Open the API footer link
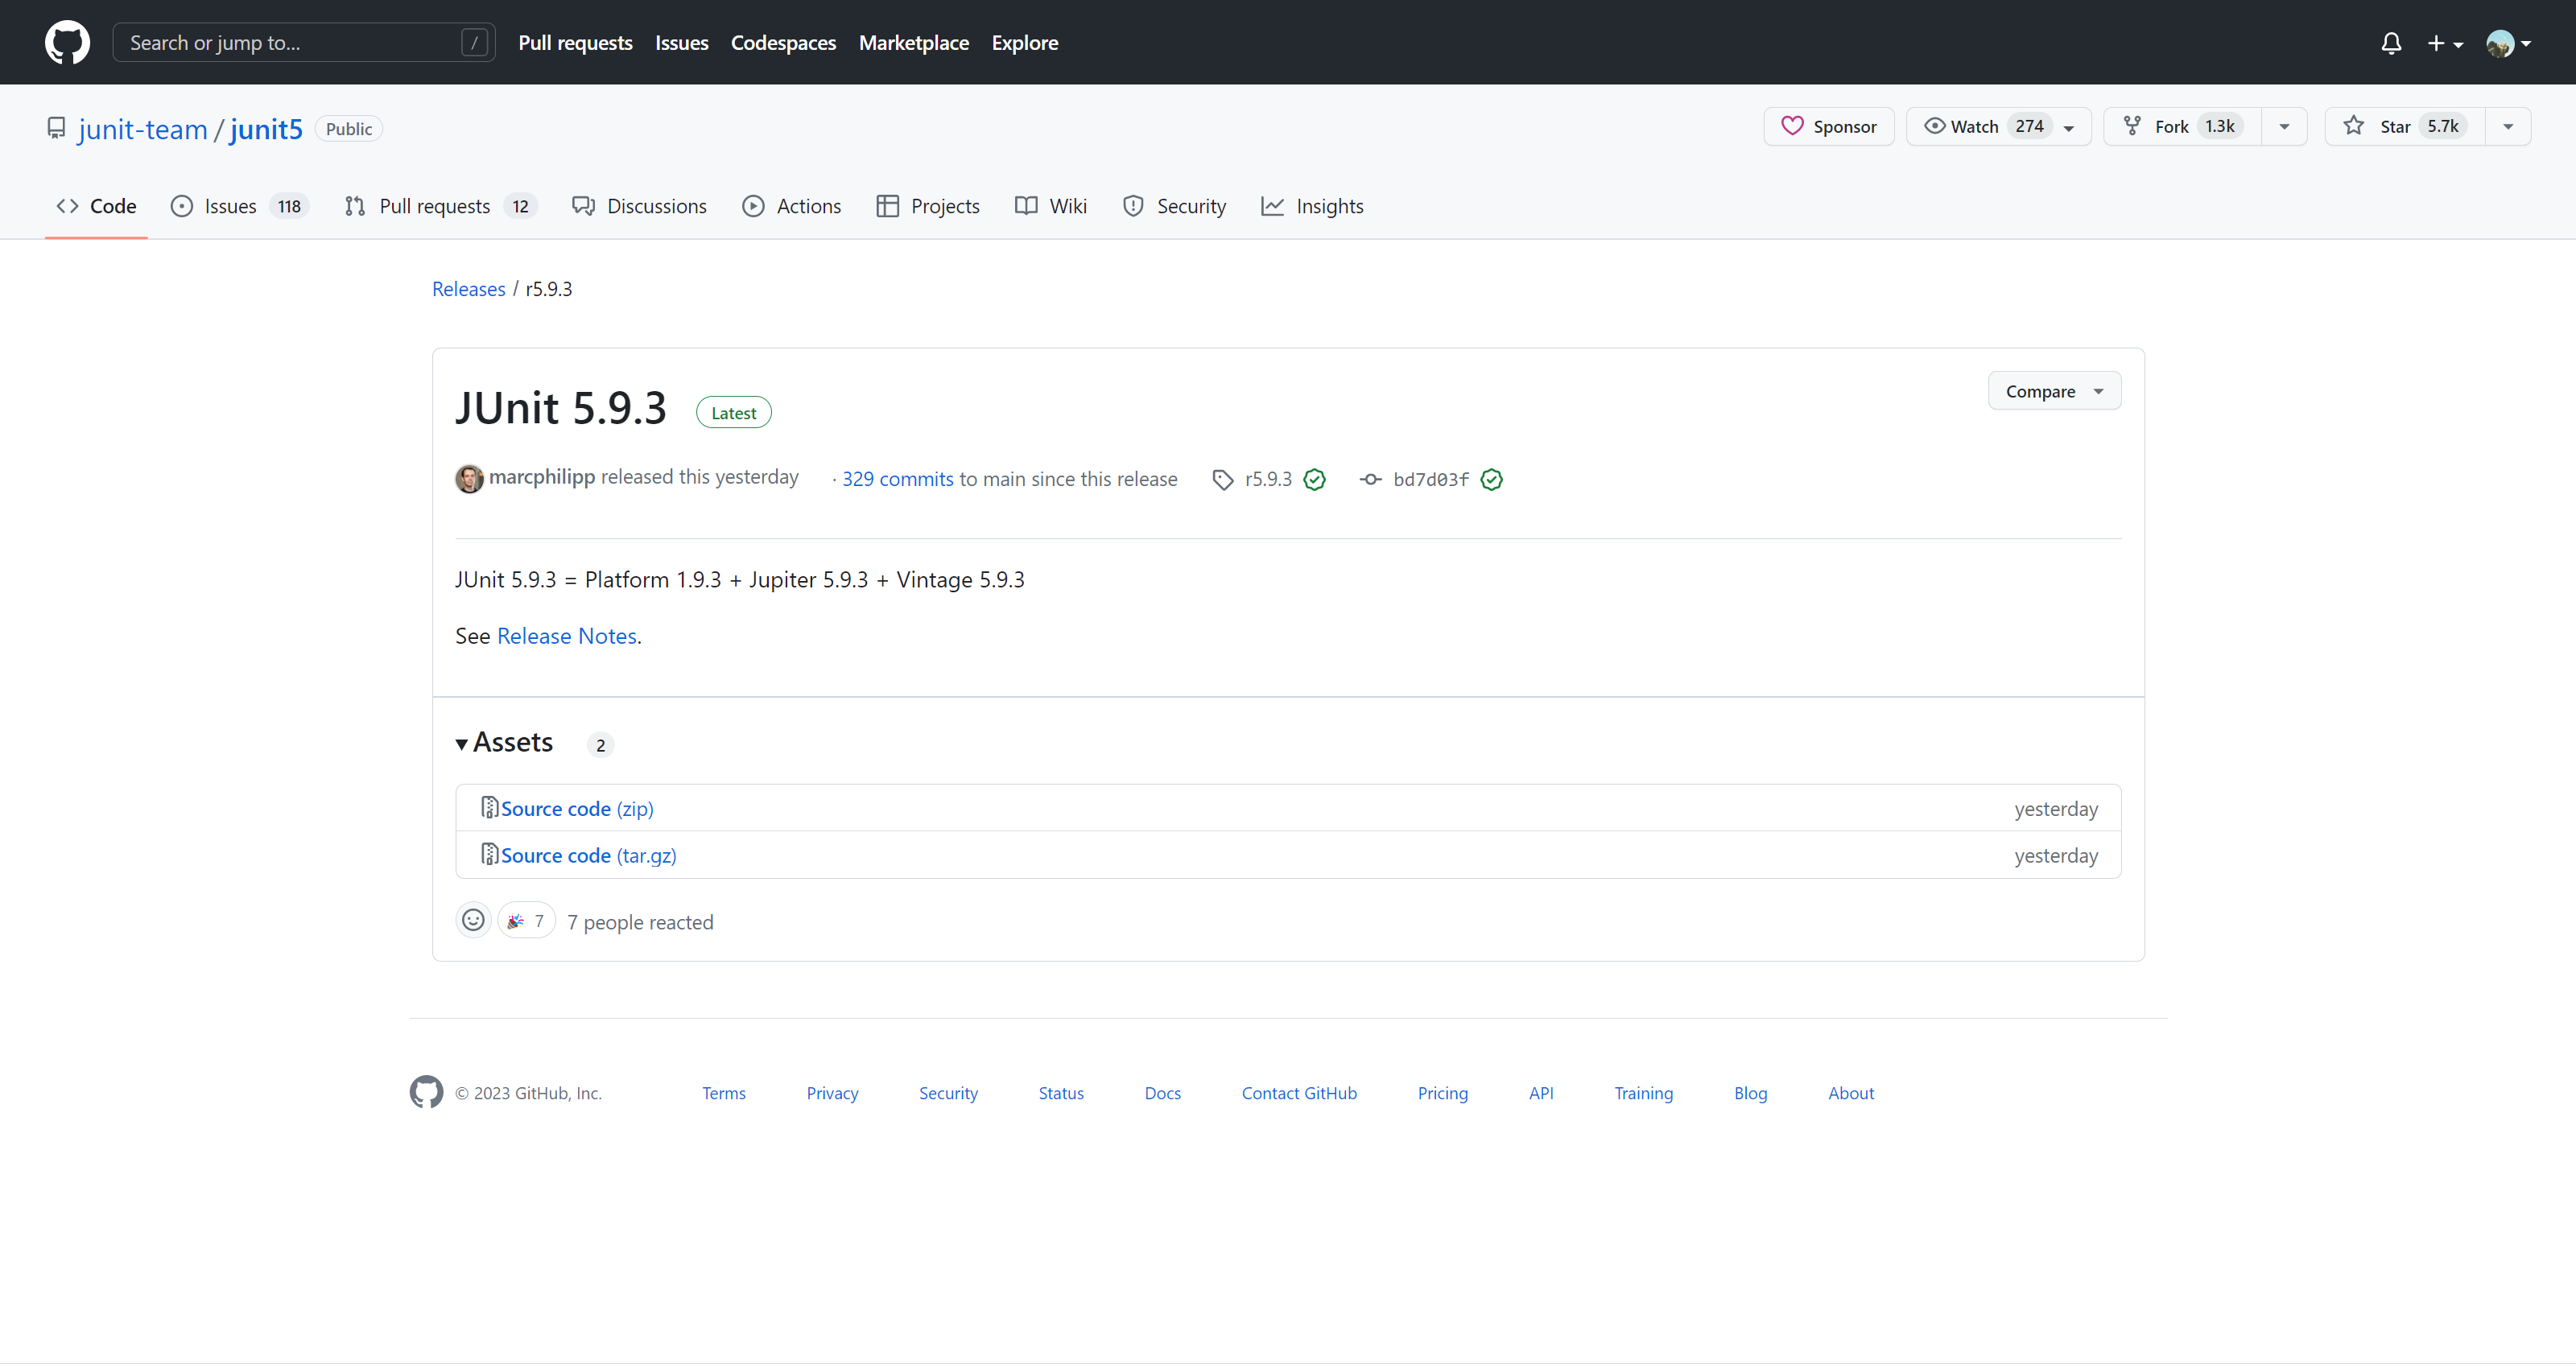The height and width of the screenshot is (1364, 2576). (1541, 1093)
